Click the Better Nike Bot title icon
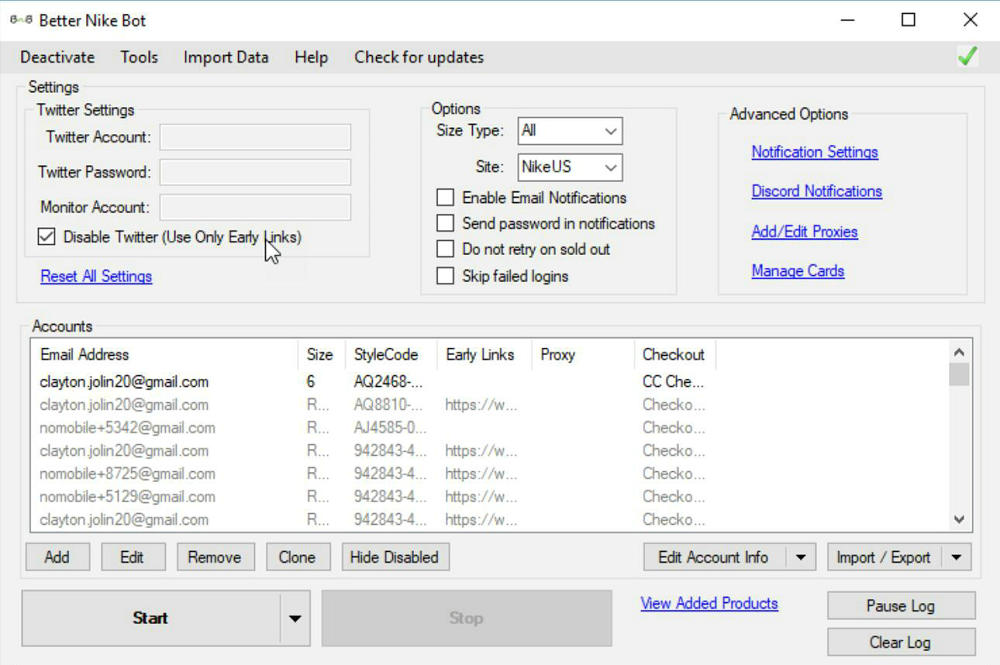This screenshot has width=1000, height=665. pyautogui.click(x=21, y=20)
